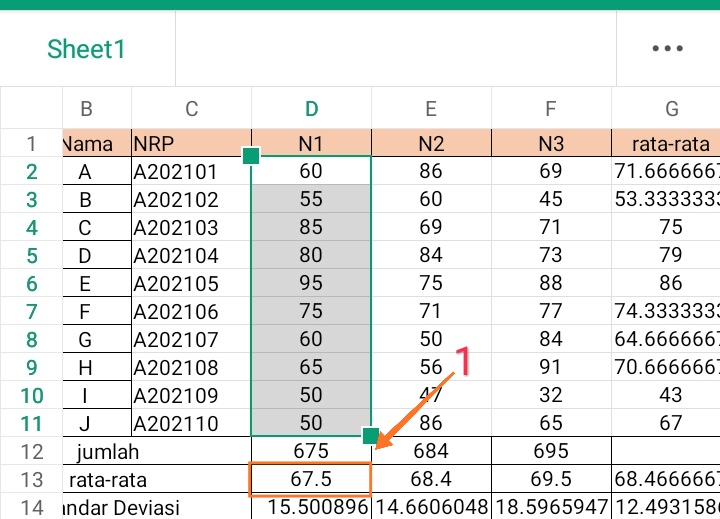The height and width of the screenshot is (519, 720).
Task: Click the bottom selection handle below row 11
Action: click(x=371, y=435)
